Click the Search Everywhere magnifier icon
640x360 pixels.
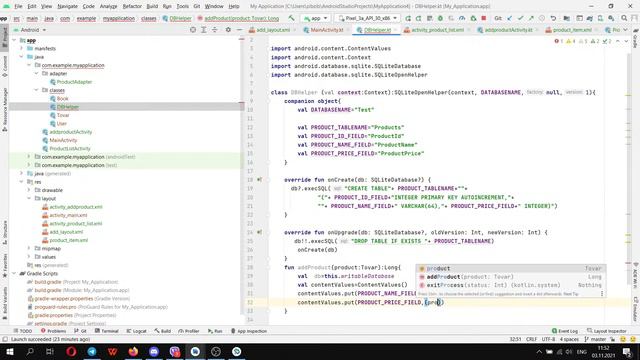point(624,18)
